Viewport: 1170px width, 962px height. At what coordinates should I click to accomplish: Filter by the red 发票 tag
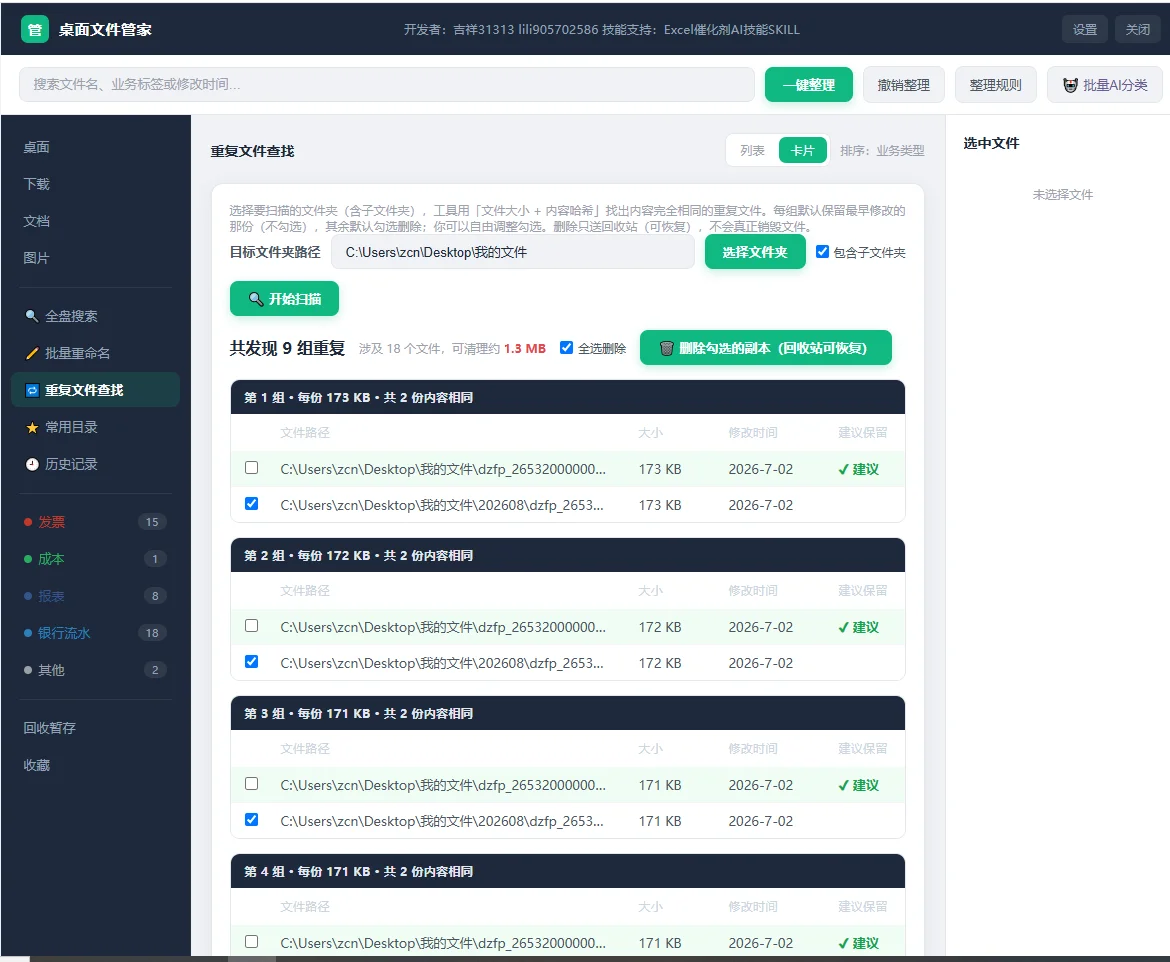pos(96,522)
